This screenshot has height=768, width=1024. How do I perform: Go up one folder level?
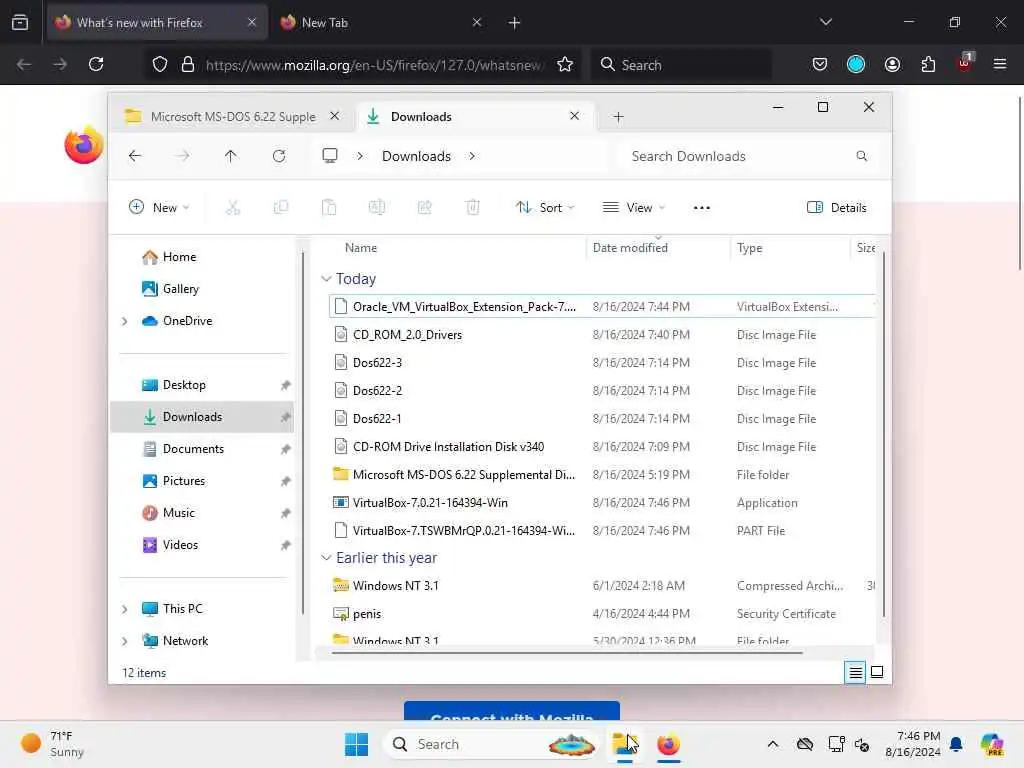231,156
